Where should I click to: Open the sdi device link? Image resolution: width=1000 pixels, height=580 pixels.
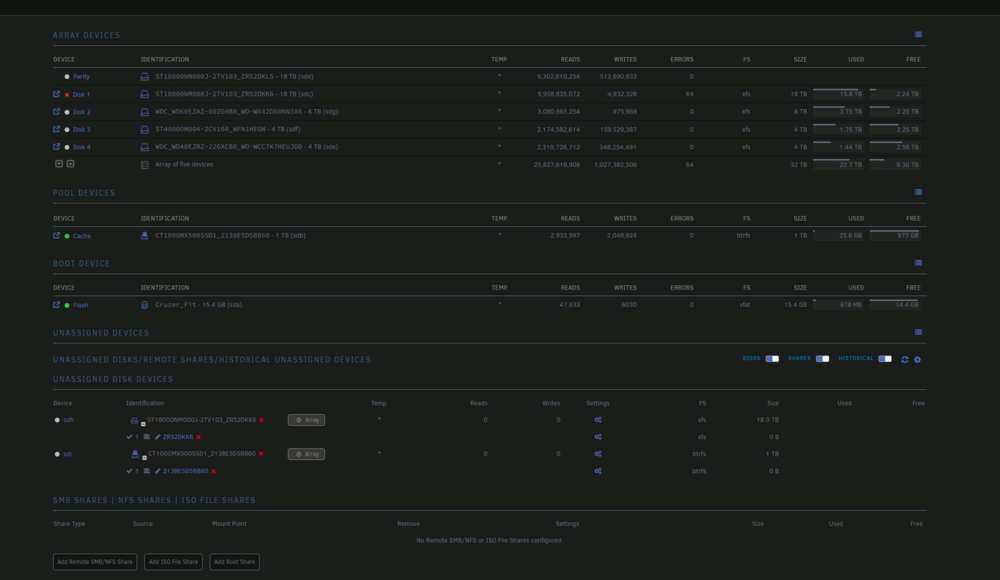pyautogui.click(x=67, y=454)
